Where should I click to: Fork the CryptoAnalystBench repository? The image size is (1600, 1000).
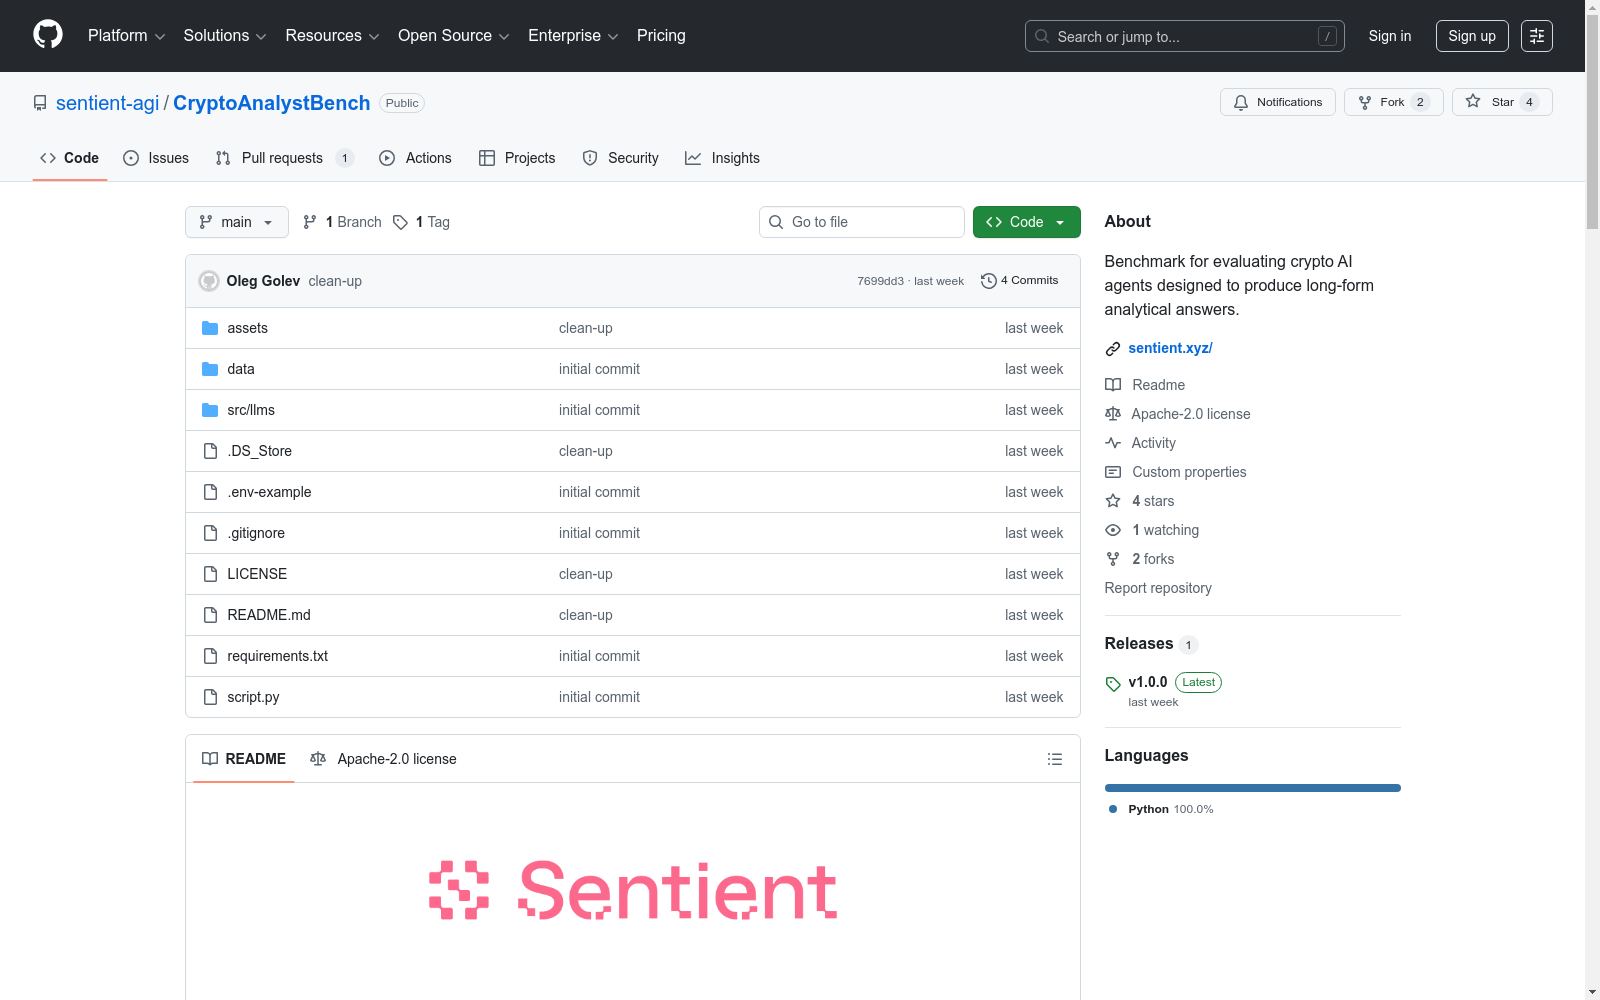coord(1393,102)
